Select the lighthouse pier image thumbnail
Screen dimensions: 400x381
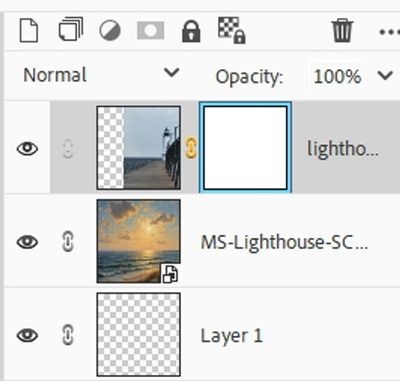[x=139, y=148]
